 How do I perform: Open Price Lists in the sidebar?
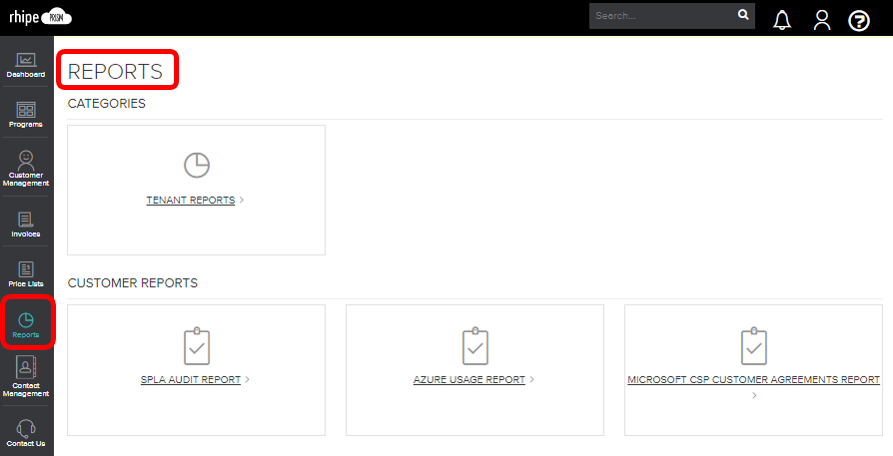pyautogui.click(x=26, y=274)
